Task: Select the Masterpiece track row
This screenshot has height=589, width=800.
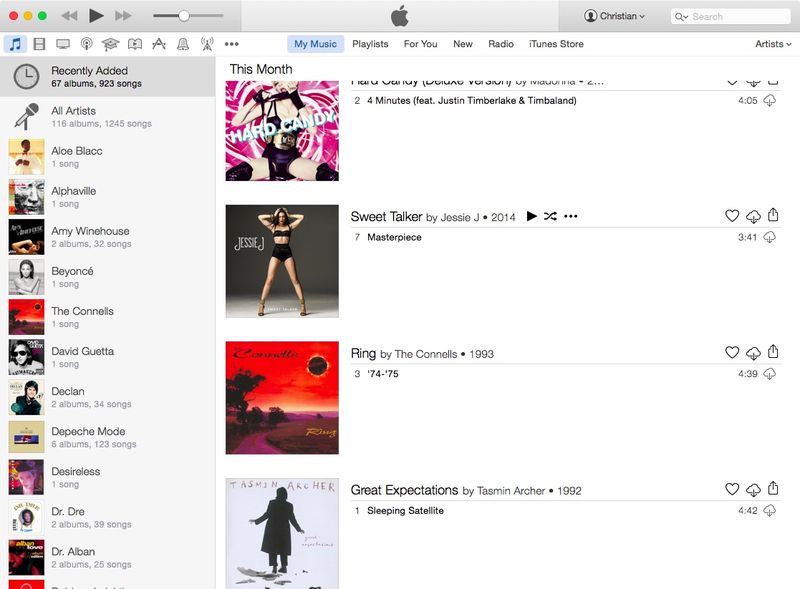Action: [565, 237]
